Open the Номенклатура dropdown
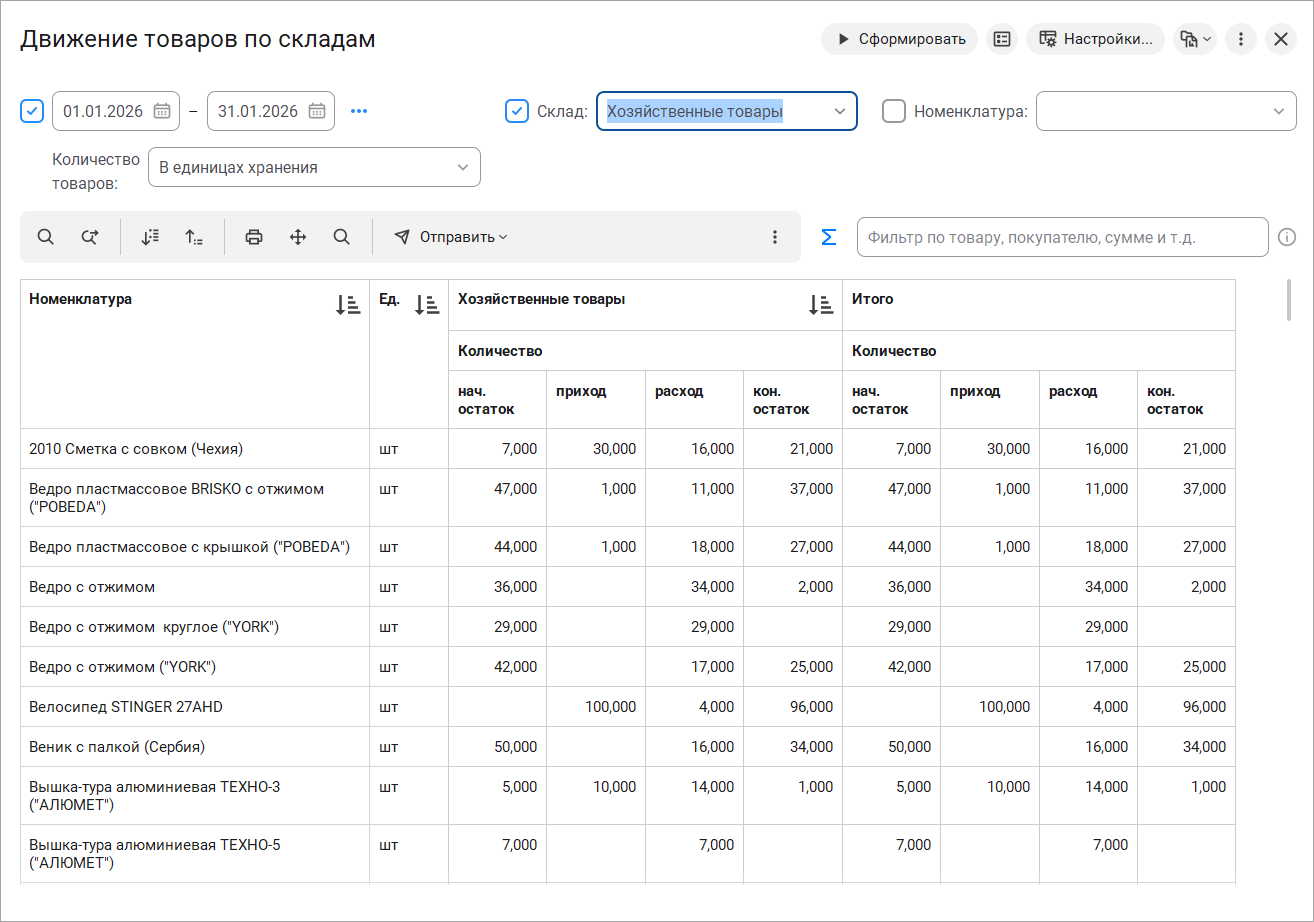The width and height of the screenshot is (1314, 922). (1278, 111)
